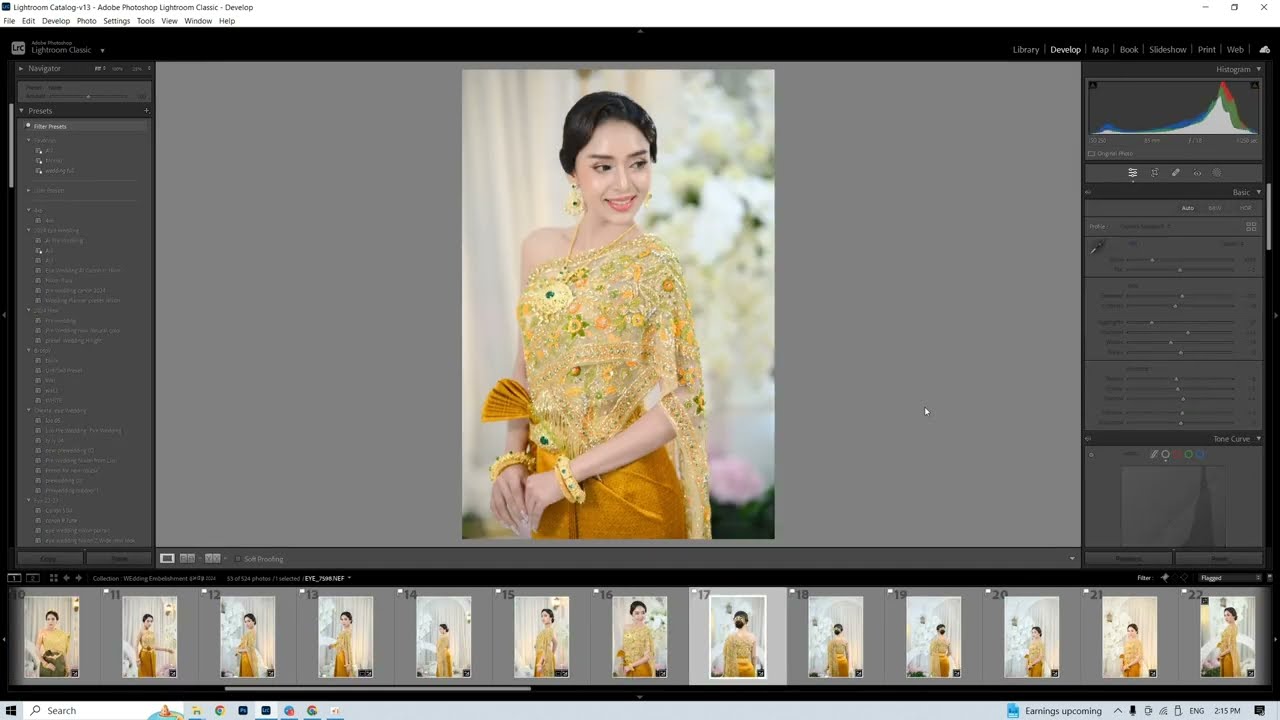Switch to Loupe view mode icon
The width and height of the screenshot is (1280, 720).
pyautogui.click(x=167, y=558)
